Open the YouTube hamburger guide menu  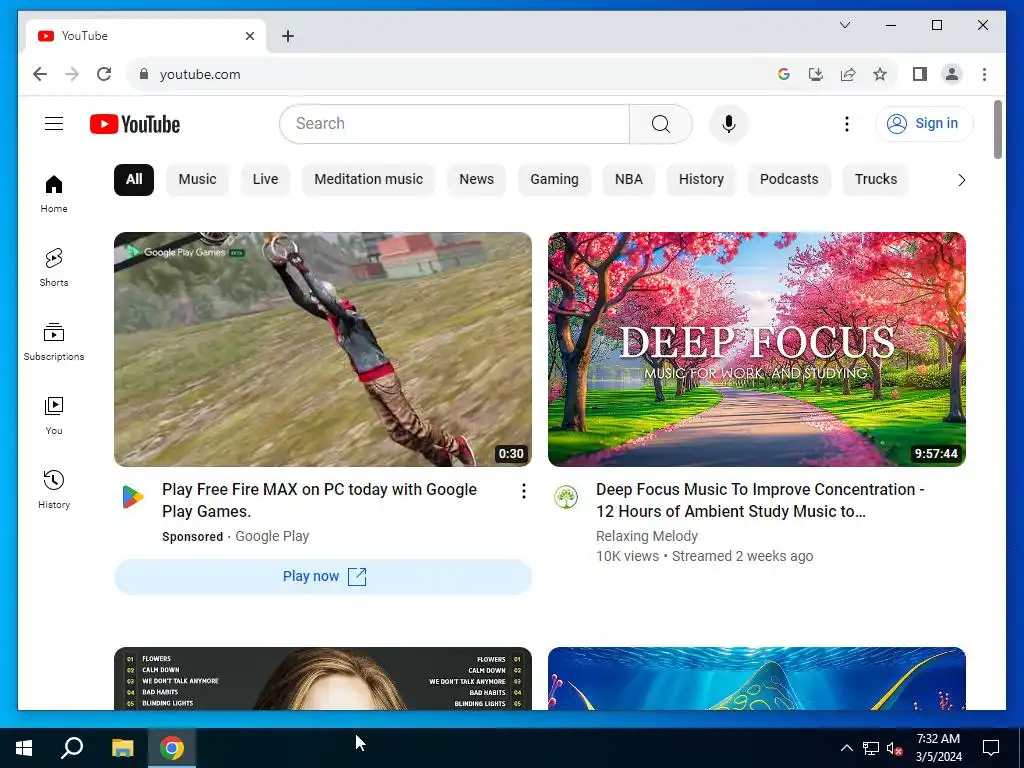point(54,123)
